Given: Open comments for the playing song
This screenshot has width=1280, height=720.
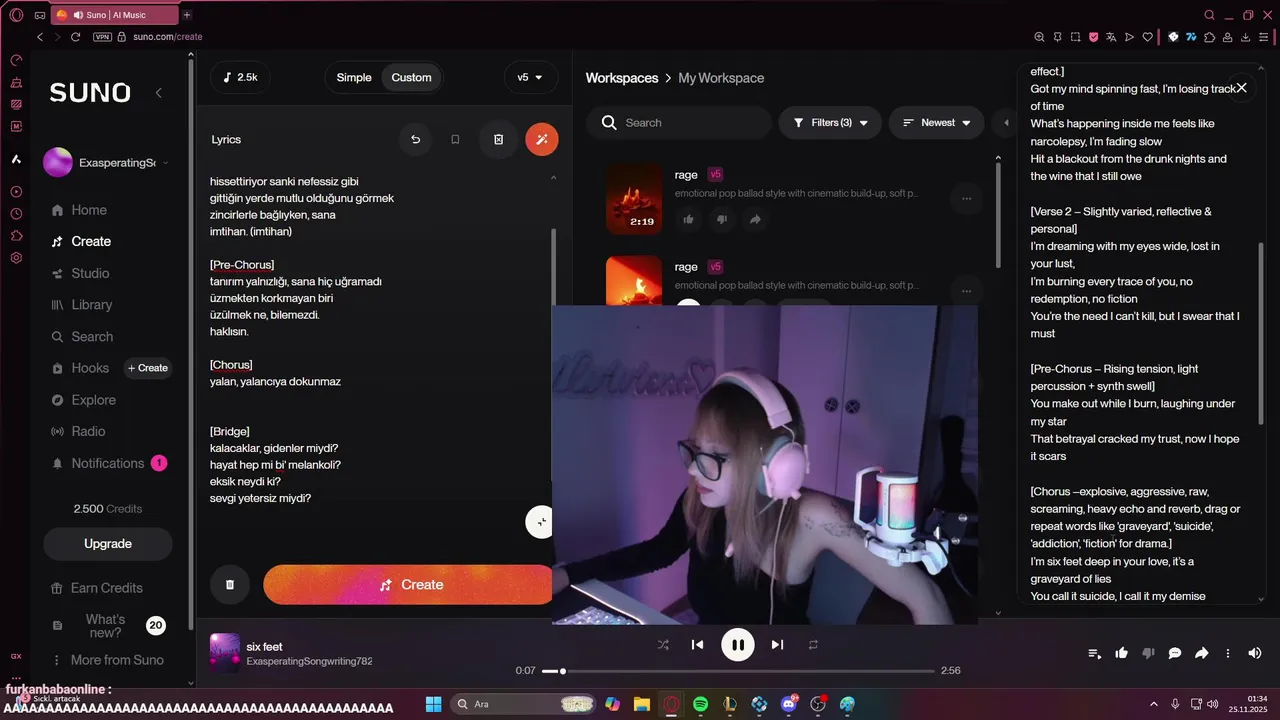Looking at the screenshot, I should point(1175,653).
